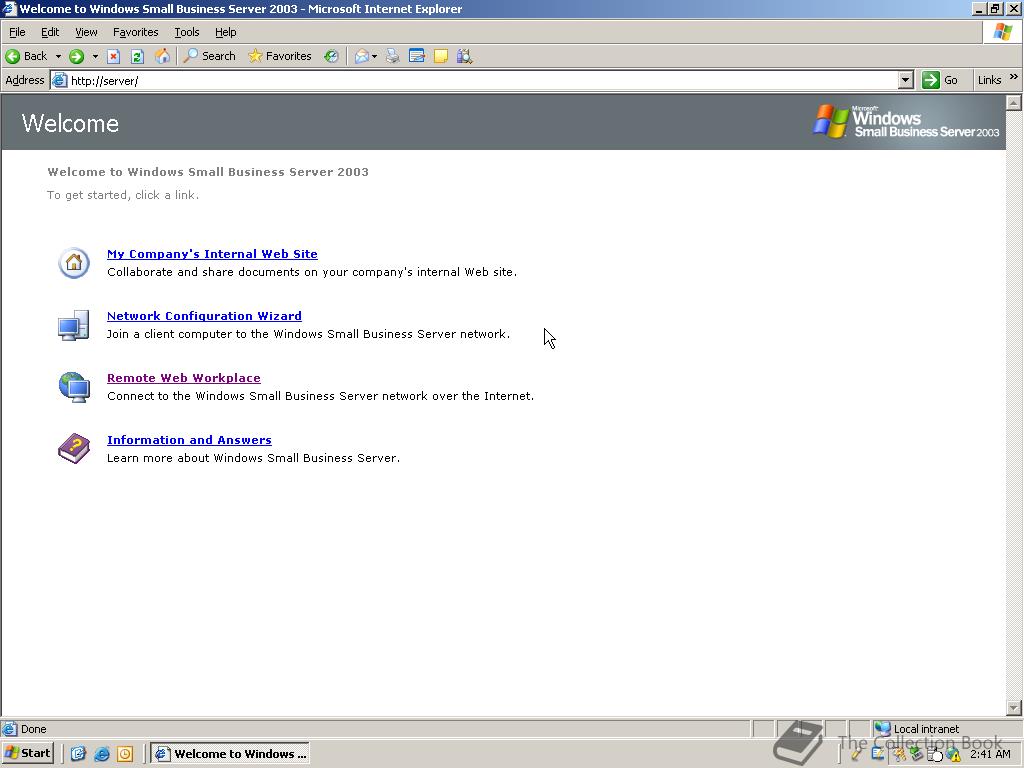The width and height of the screenshot is (1024, 768).
Task: Click 'Join a client computer' description text
Action: pos(308,334)
